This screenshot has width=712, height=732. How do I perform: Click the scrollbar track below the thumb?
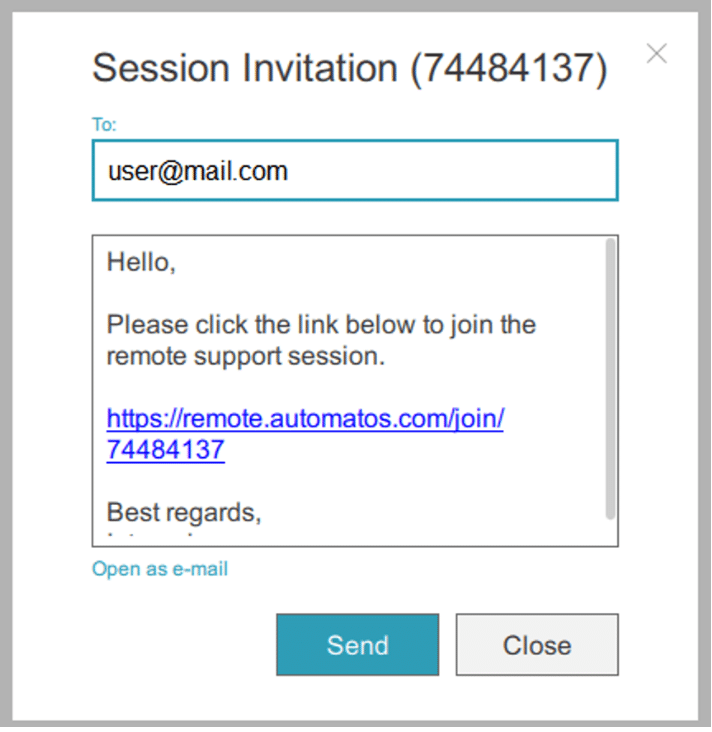click(x=610, y=533)
